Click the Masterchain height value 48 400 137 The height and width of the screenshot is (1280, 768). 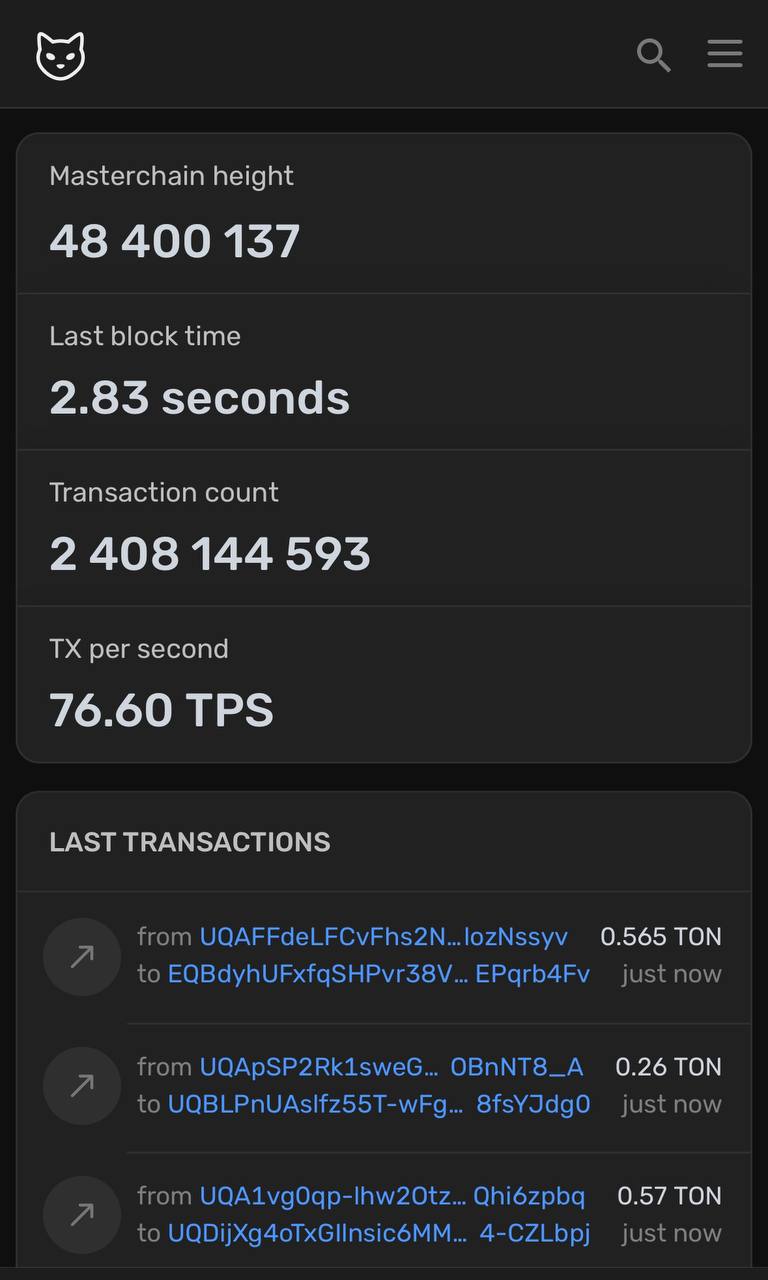(175, 242)
